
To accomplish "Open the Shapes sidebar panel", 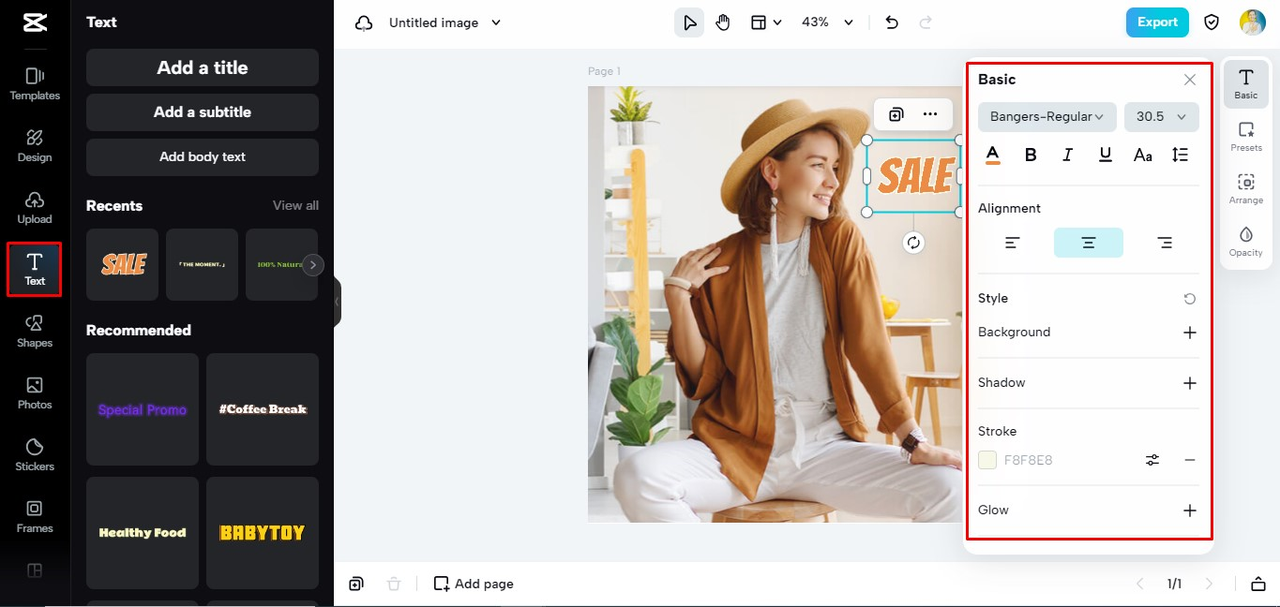I will click(35, 331).
